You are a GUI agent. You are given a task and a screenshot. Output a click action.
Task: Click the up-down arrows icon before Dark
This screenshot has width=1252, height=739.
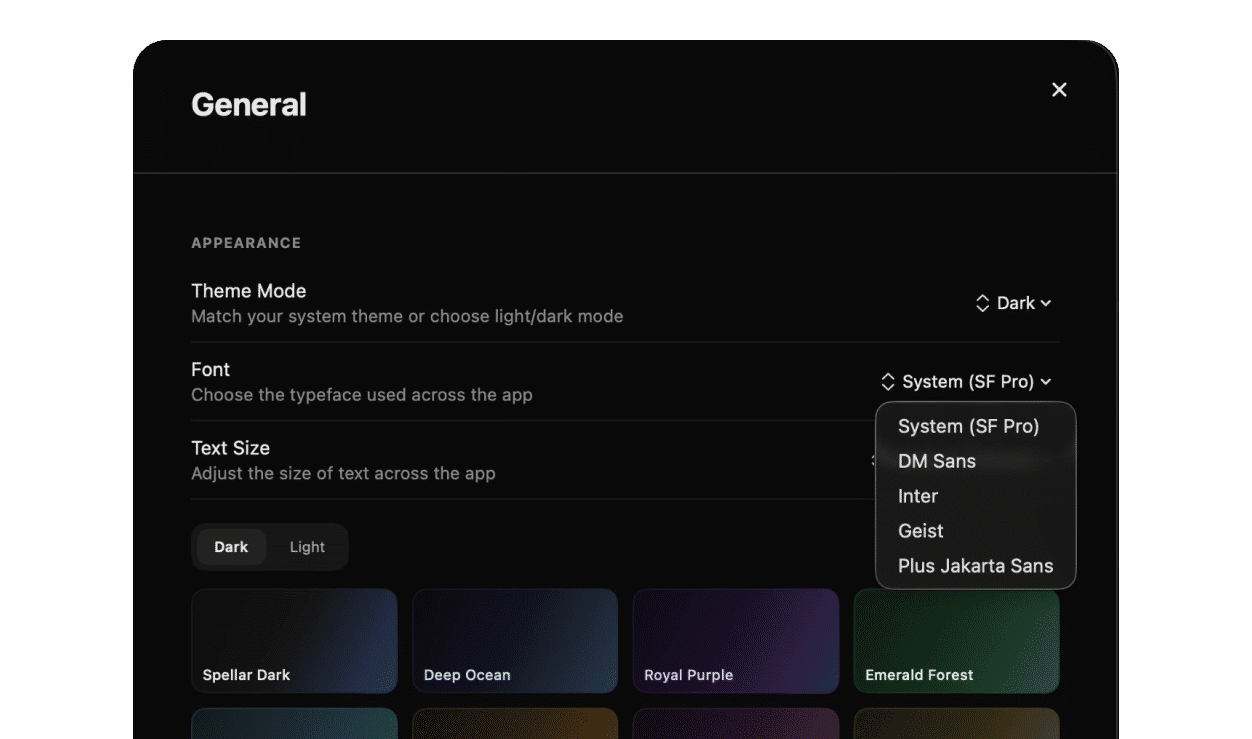pyautogui.click(x=983, y=303)
